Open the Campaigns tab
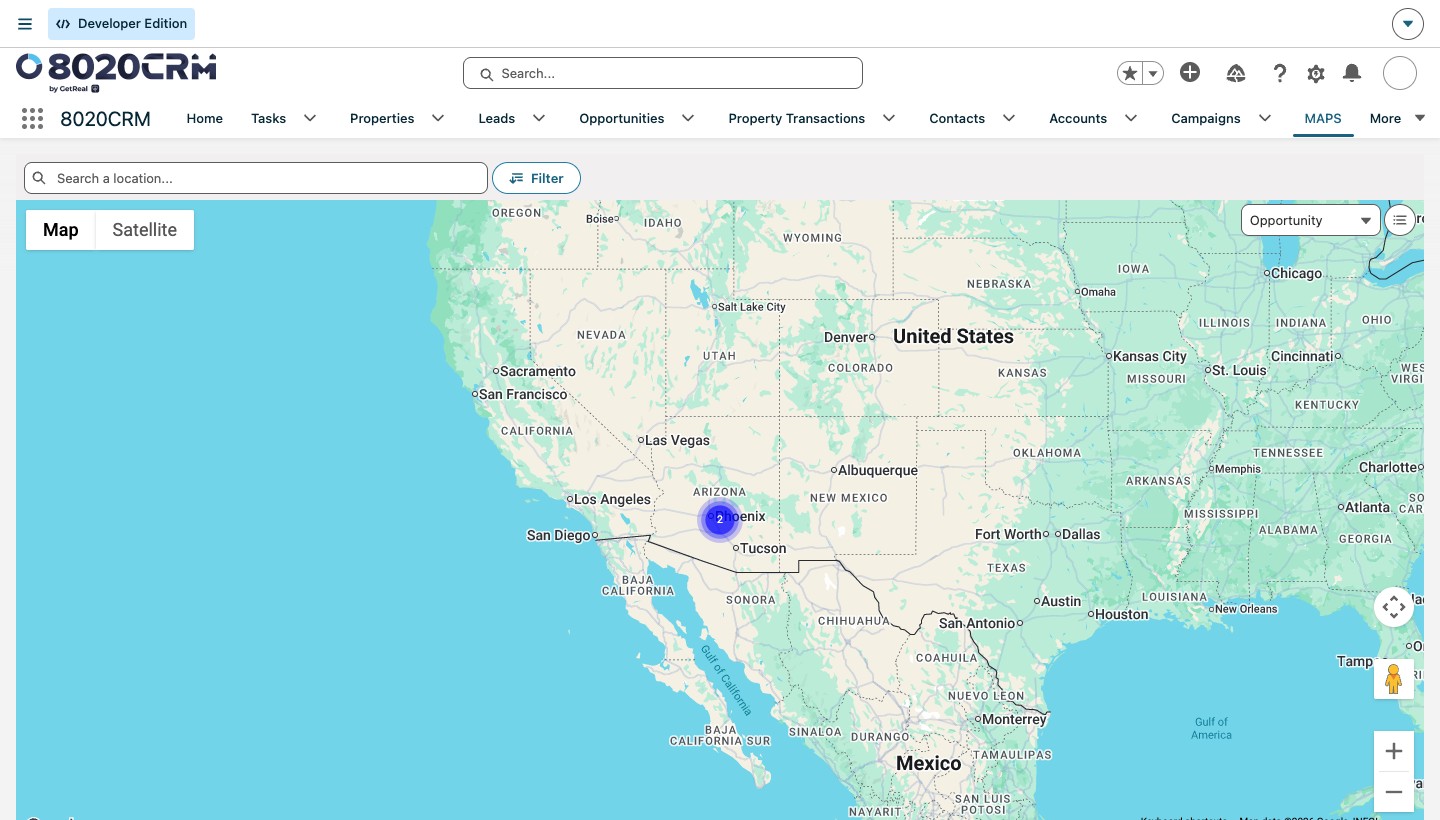 [x=1206, y=118]
